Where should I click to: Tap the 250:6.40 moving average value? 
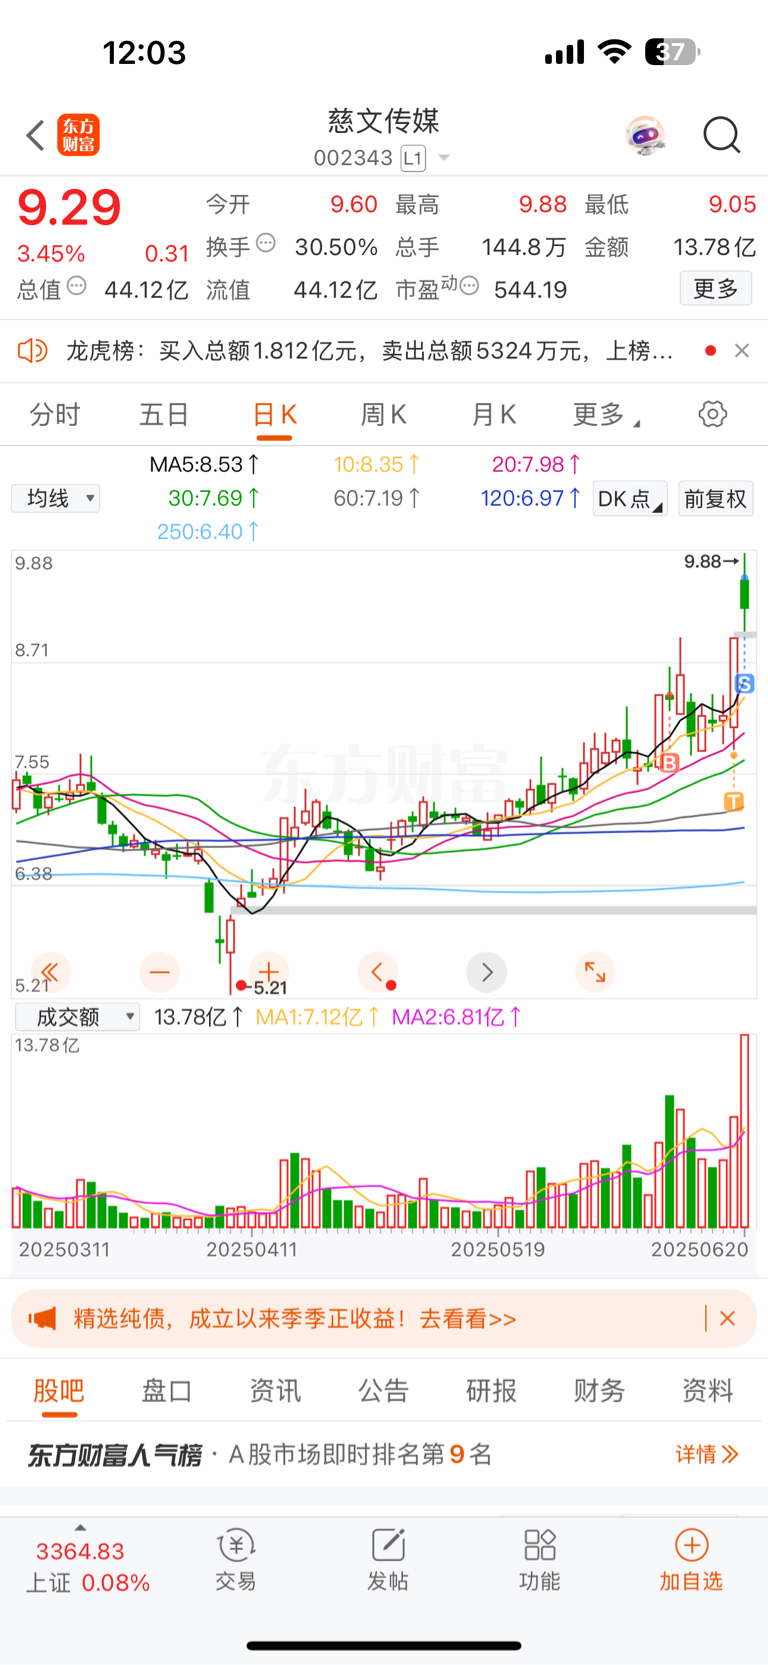point(208,531)
